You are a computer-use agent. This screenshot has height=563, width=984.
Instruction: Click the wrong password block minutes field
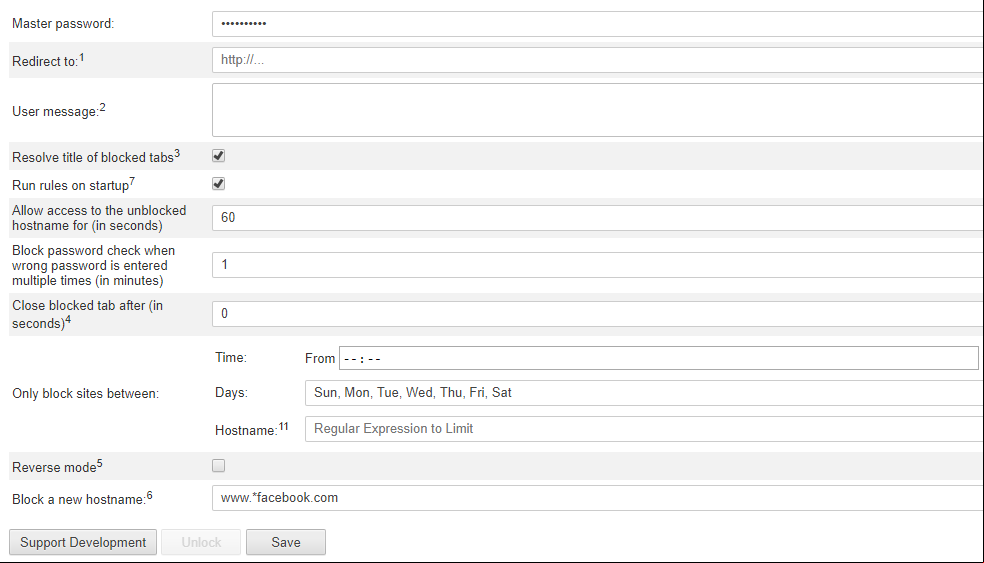(597, 265)
